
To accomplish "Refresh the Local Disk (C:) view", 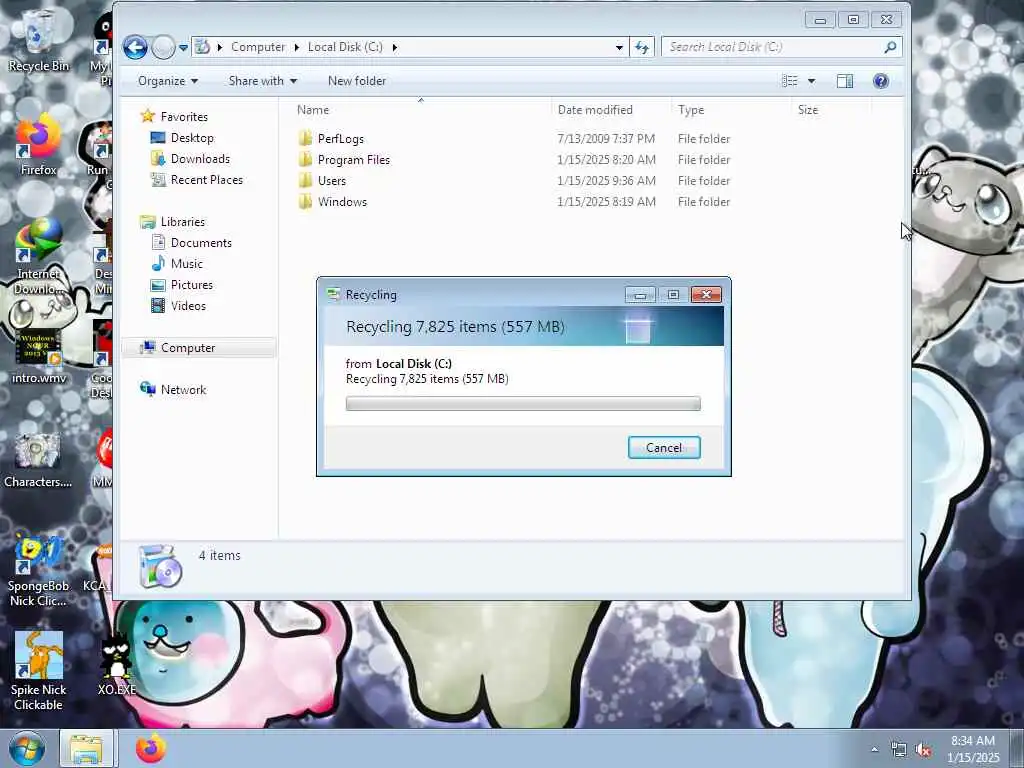I will [x=642, y=47].
